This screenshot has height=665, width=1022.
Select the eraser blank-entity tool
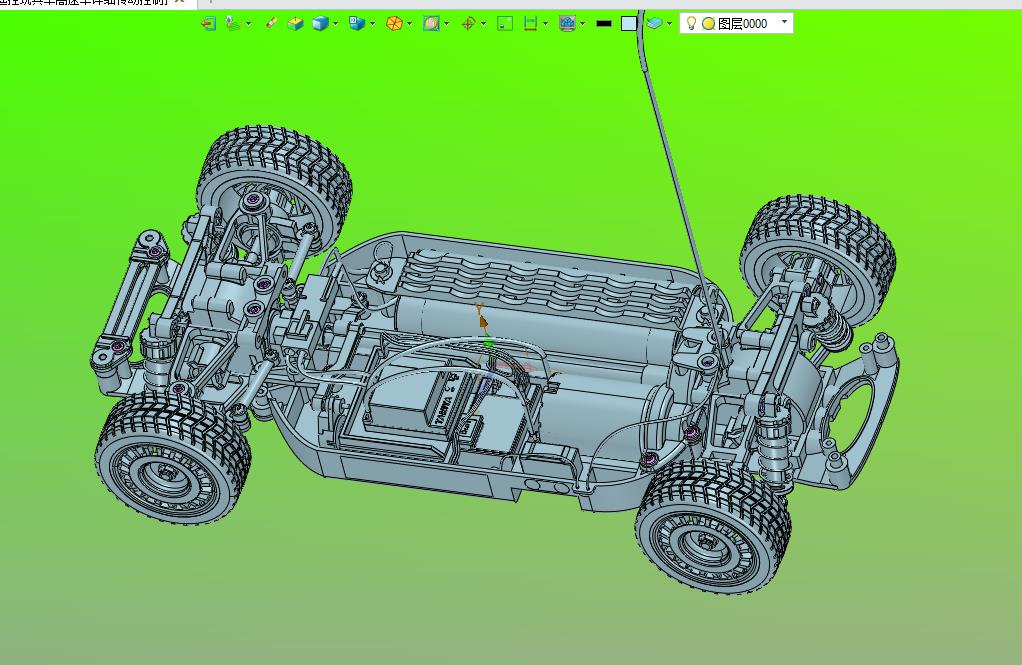click(271, 23)
